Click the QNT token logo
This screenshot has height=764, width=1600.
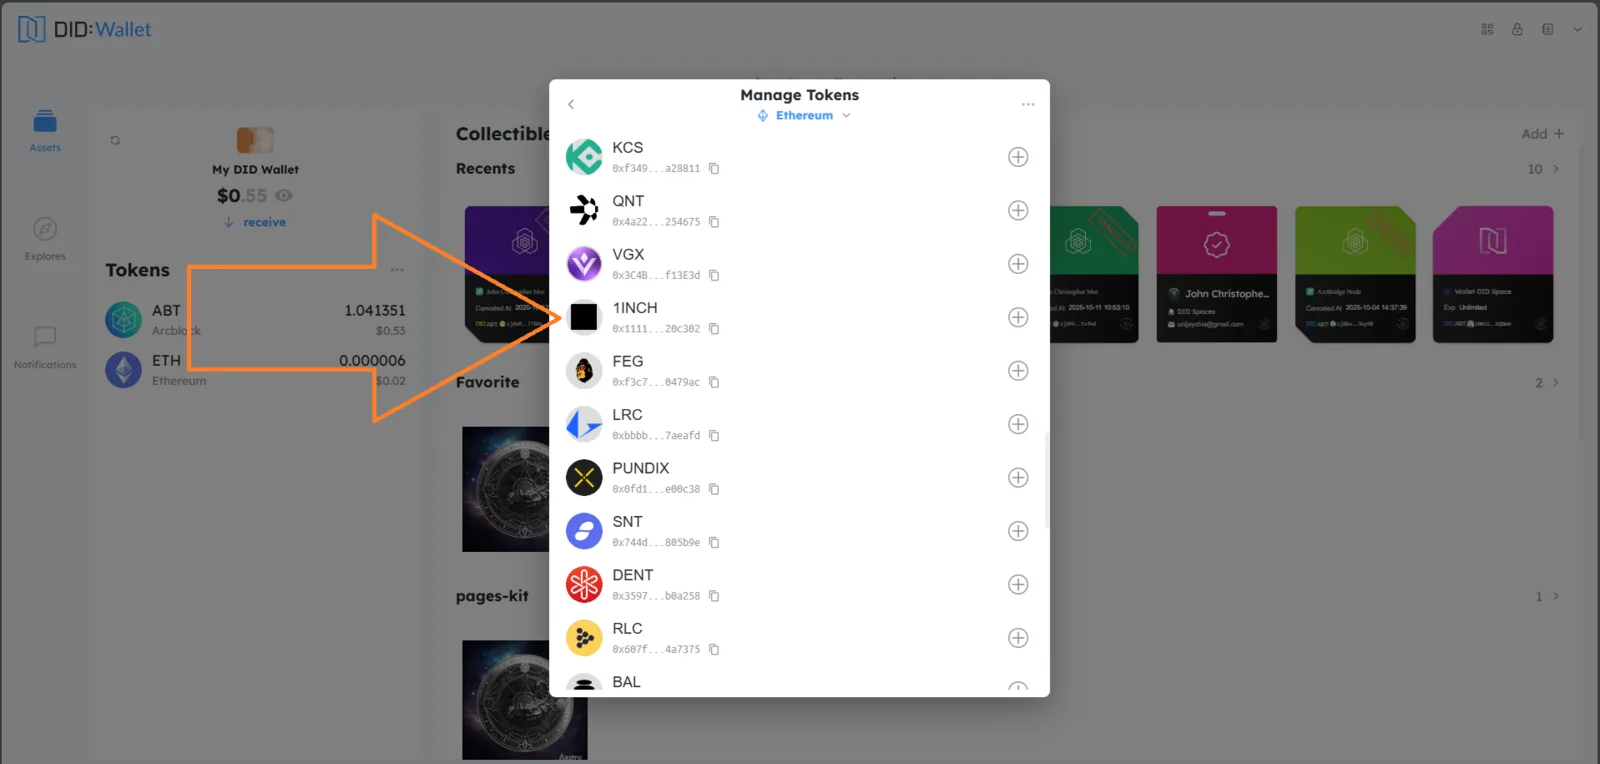click(584, 210)
